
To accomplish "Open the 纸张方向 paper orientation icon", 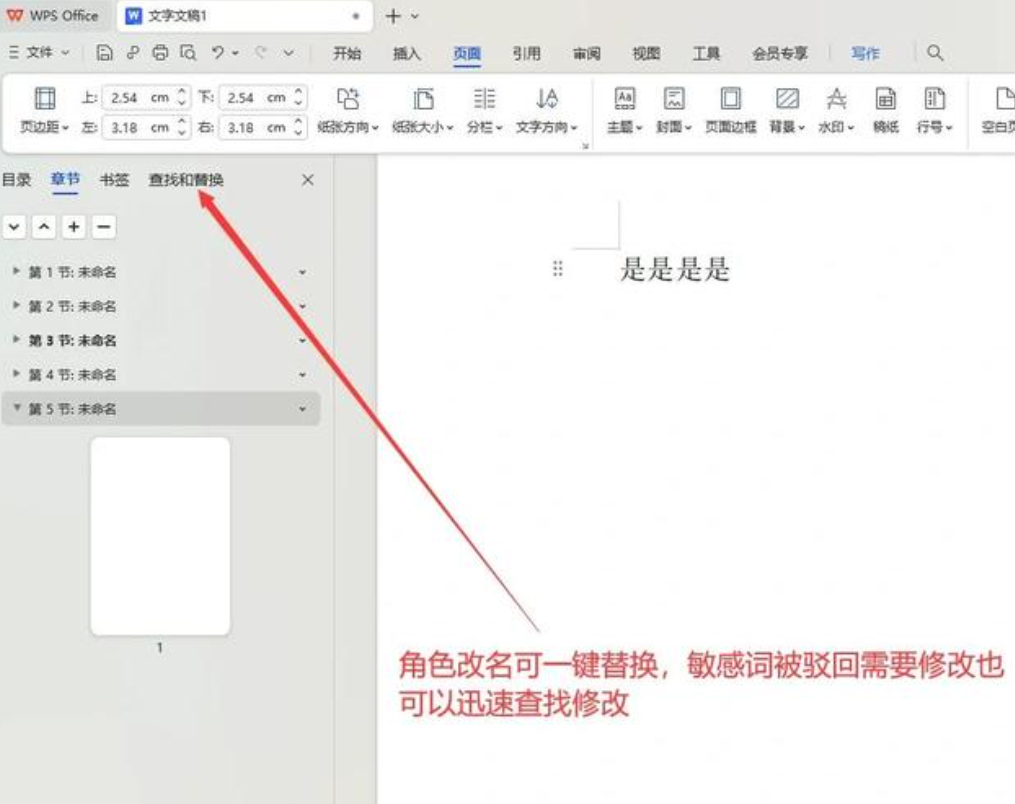I will [x=347, y=99].
